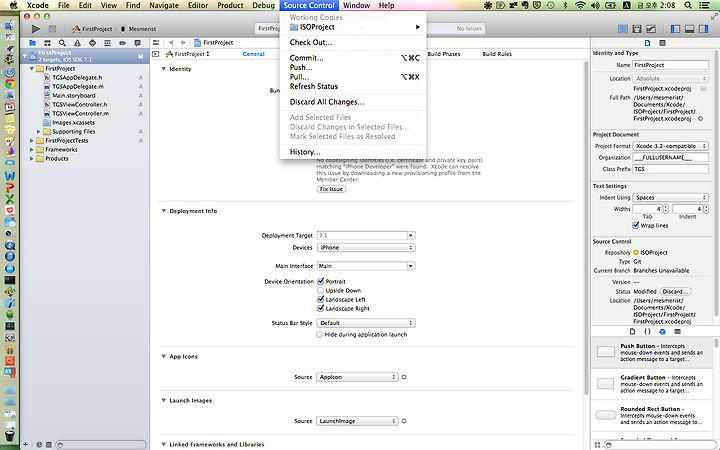Open the Project Format dropdown
720x450 pixels.
click(670, 146)
